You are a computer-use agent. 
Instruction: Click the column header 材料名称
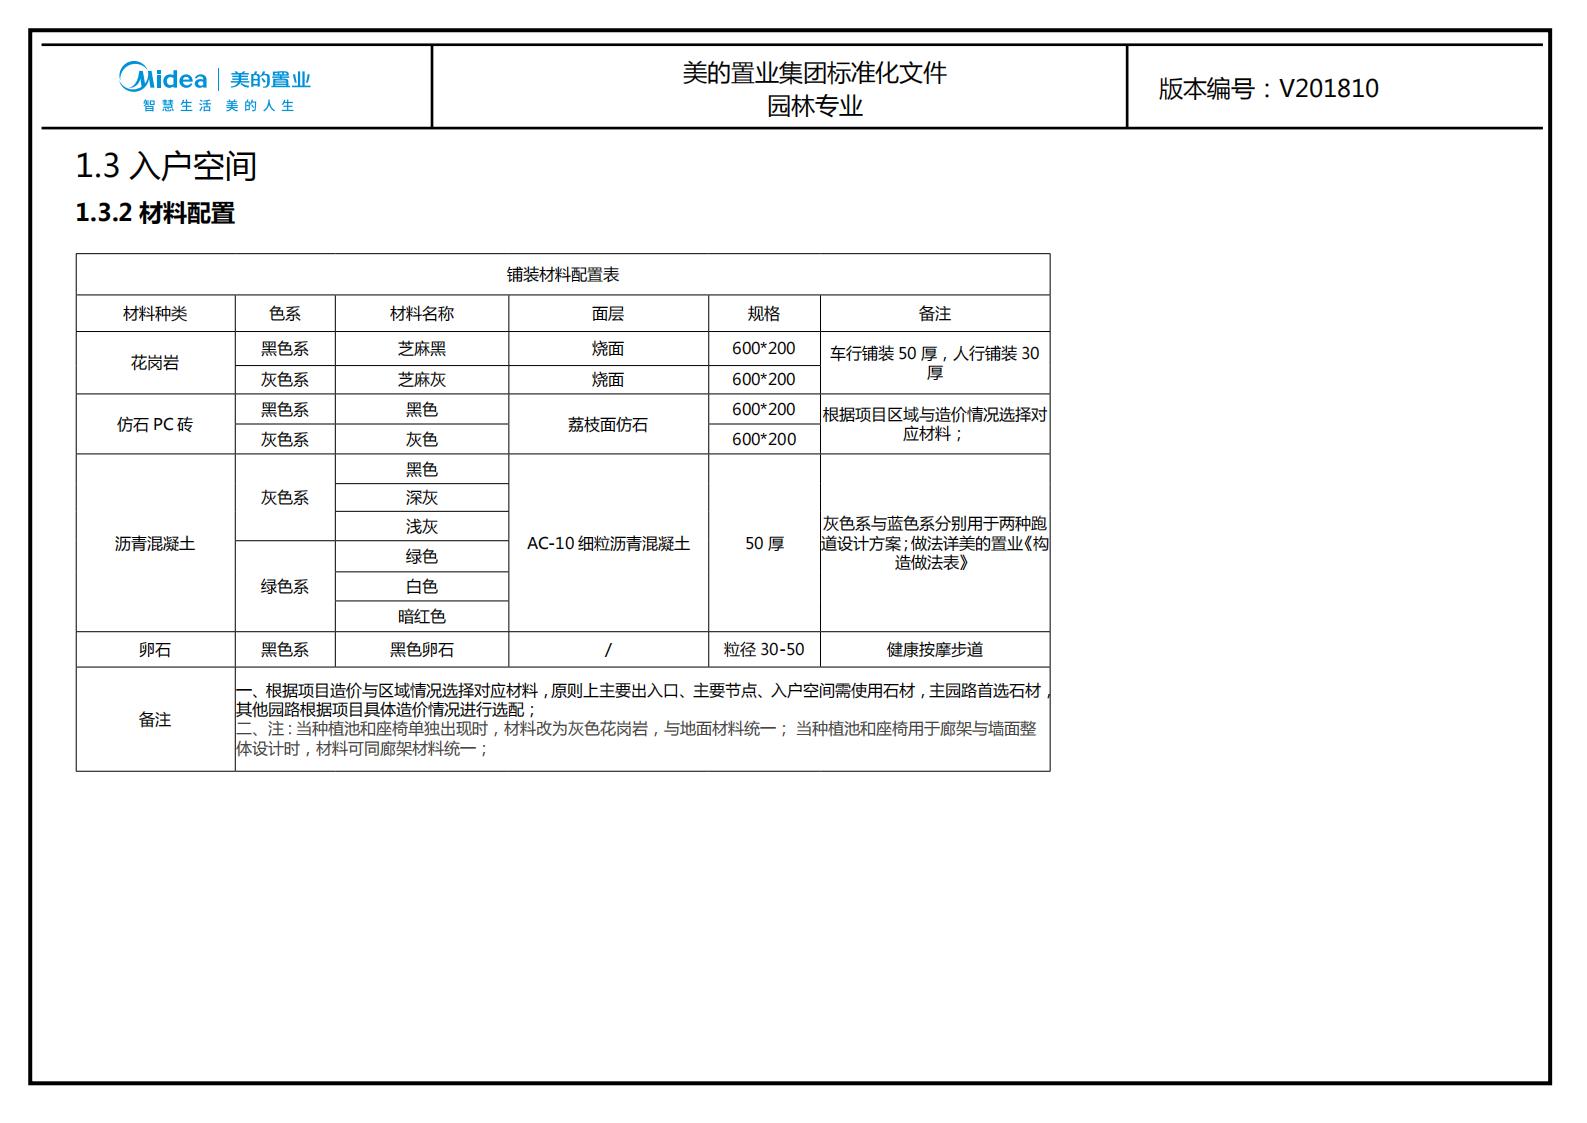tap(422, 313)
